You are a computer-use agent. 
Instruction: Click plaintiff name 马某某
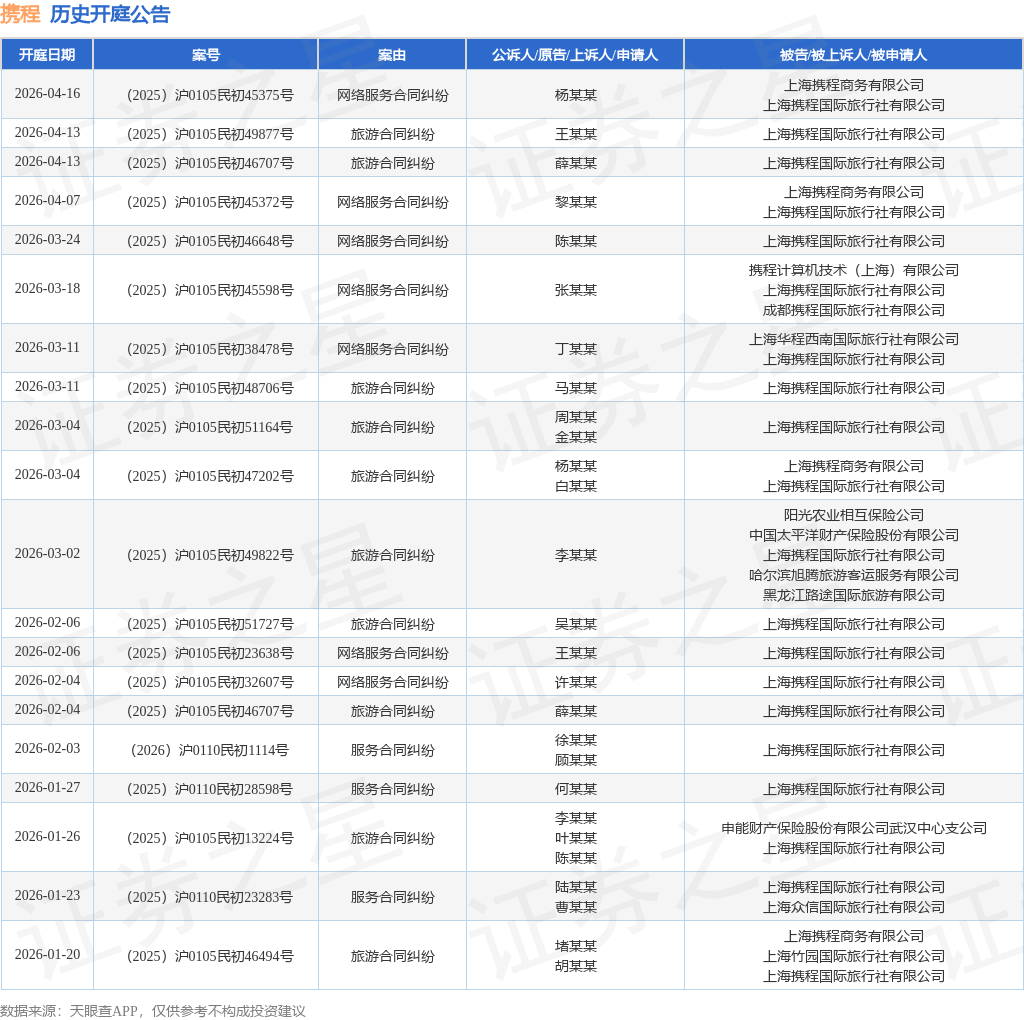click(575, 389)
